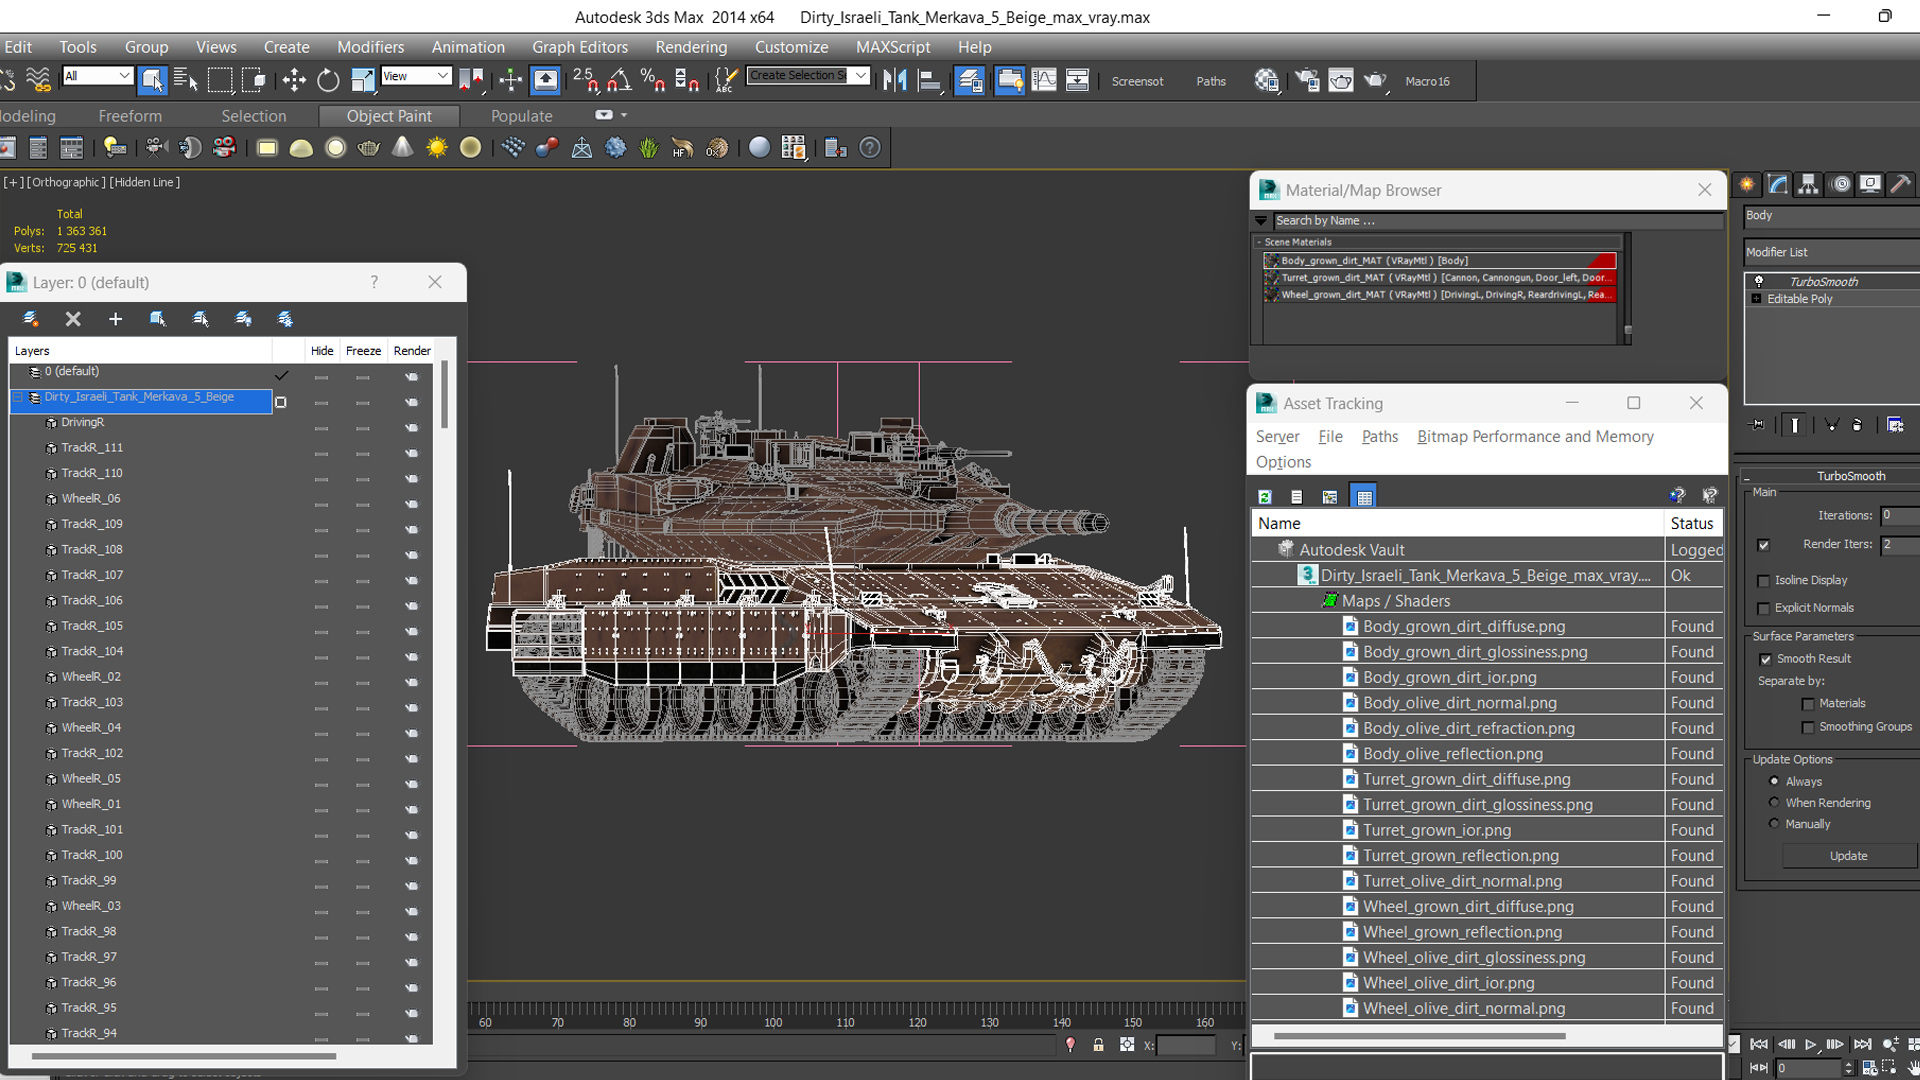Click the Screensot toolbar button
This screenshot has height=1080, width=1920.
1137,81
